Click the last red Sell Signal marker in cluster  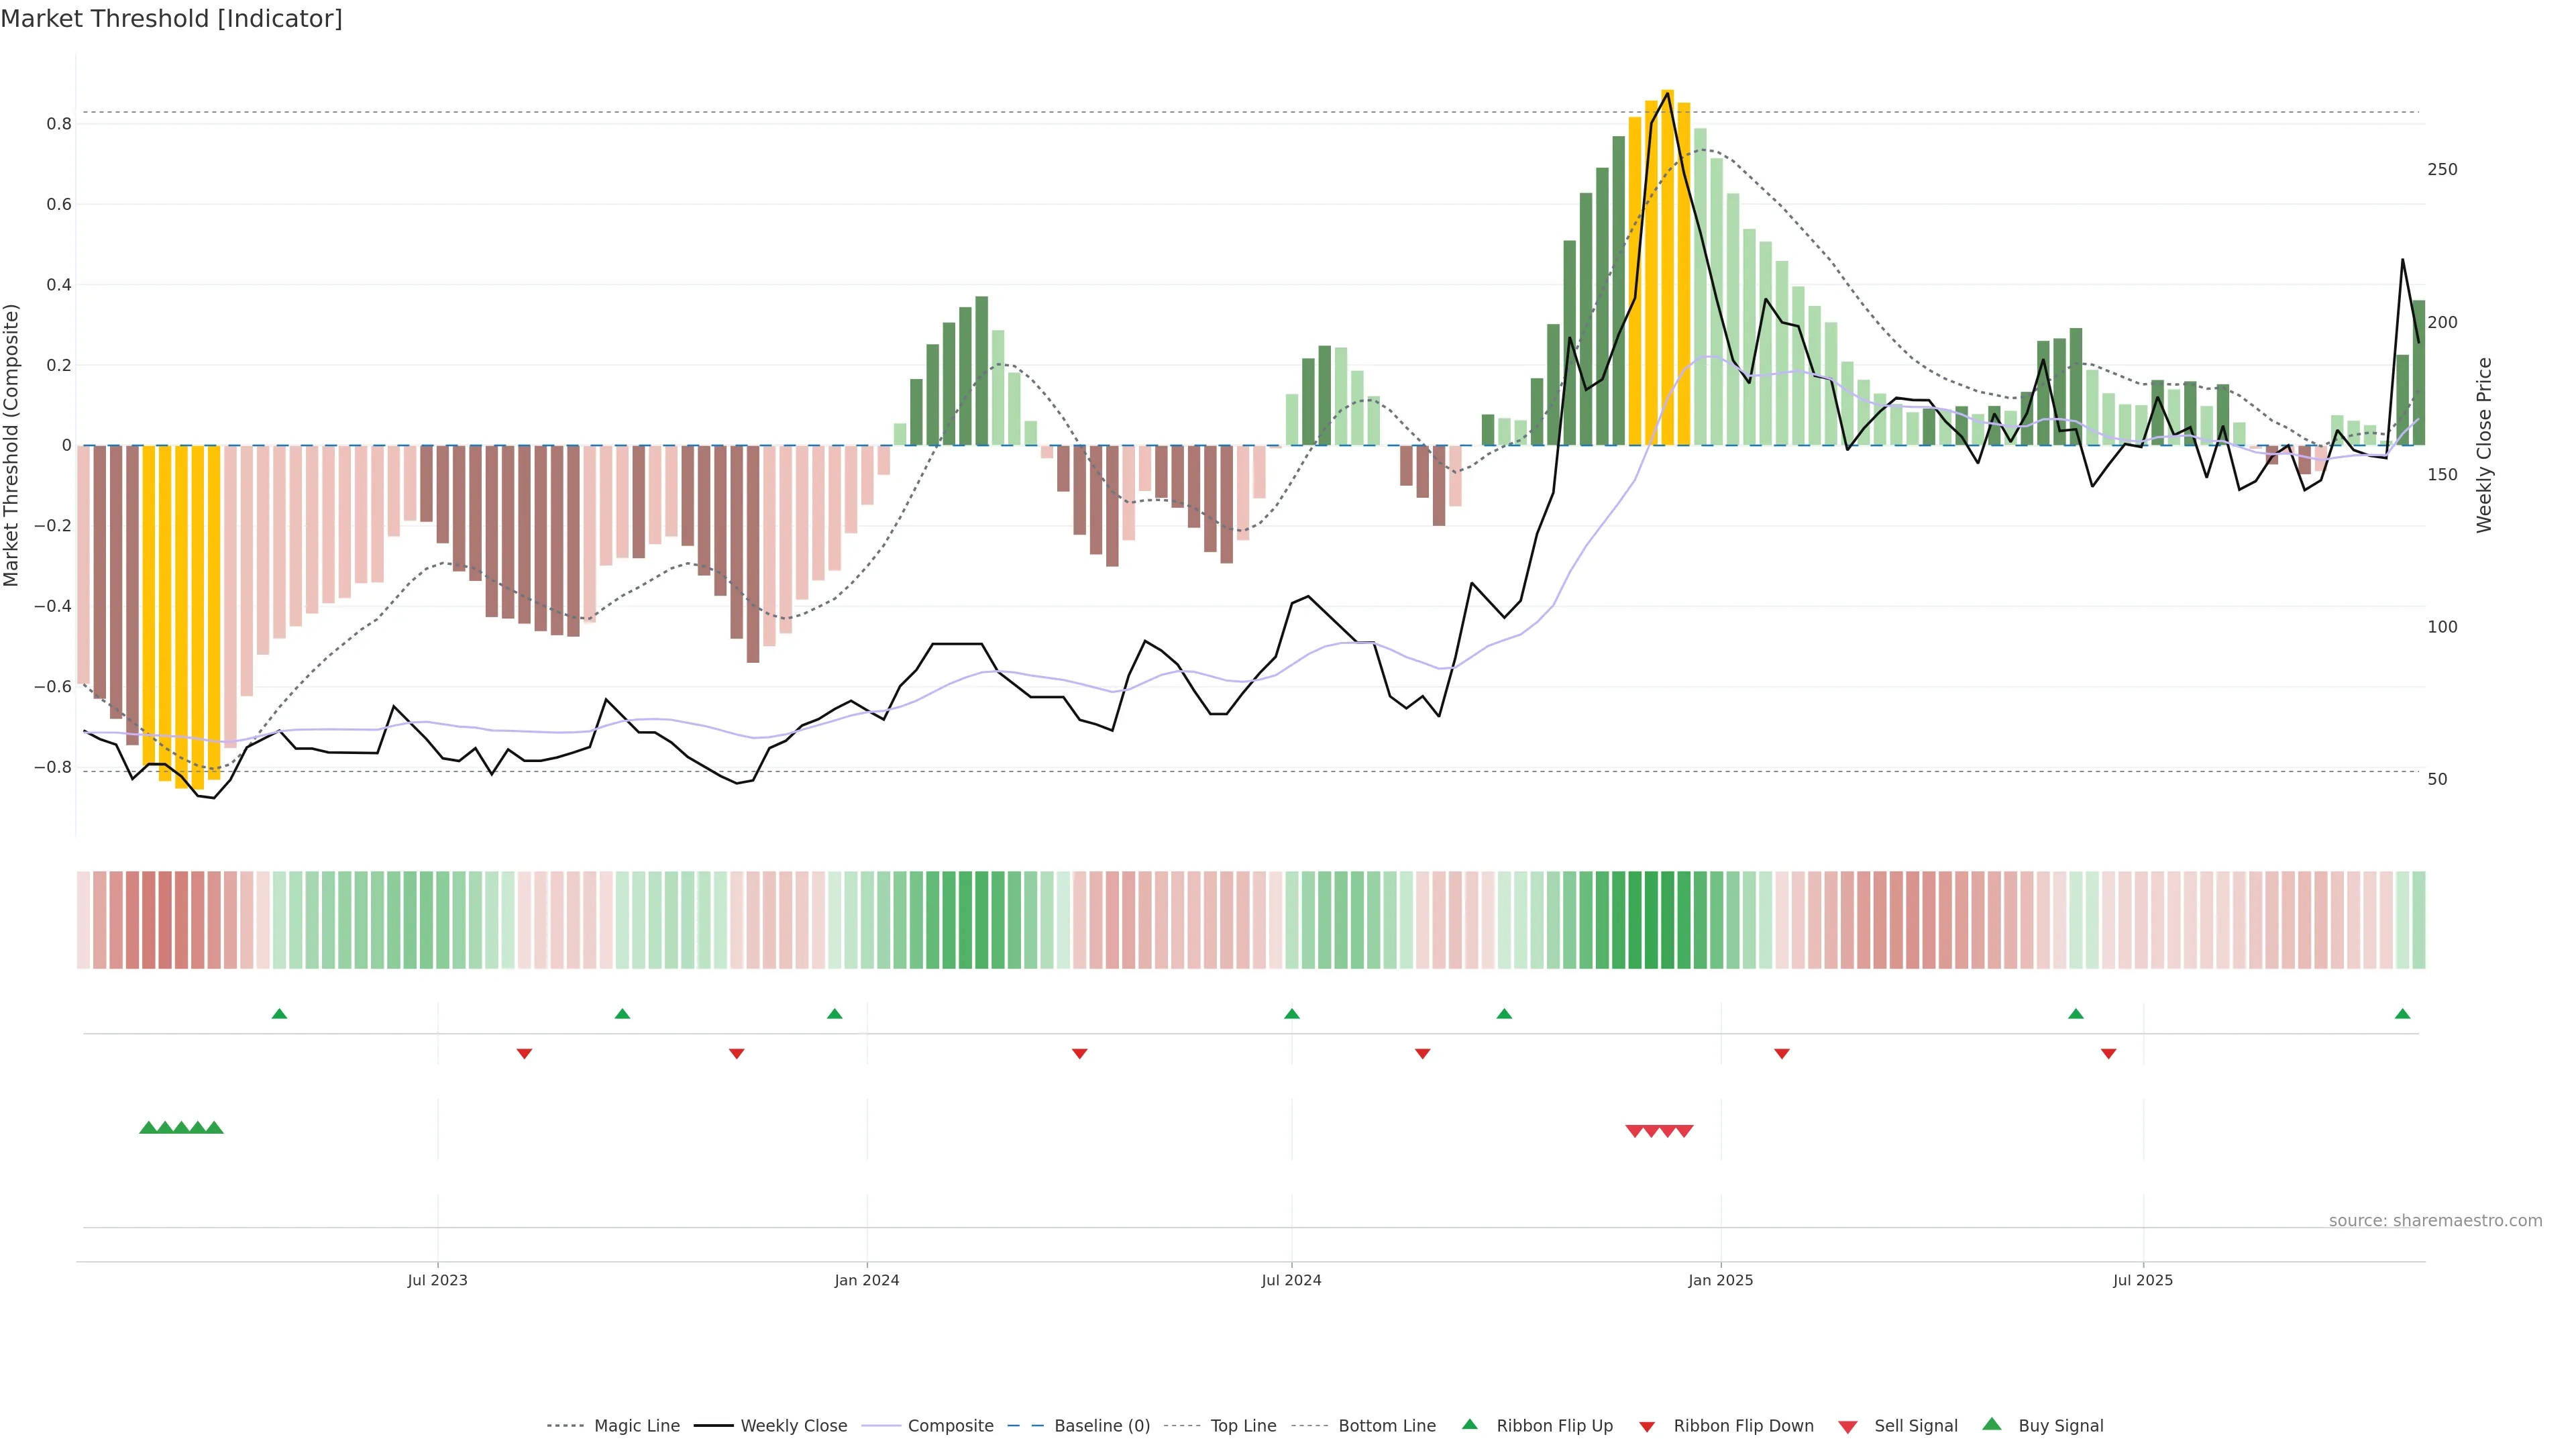pyautogui.click(x=1684, y=1131)
